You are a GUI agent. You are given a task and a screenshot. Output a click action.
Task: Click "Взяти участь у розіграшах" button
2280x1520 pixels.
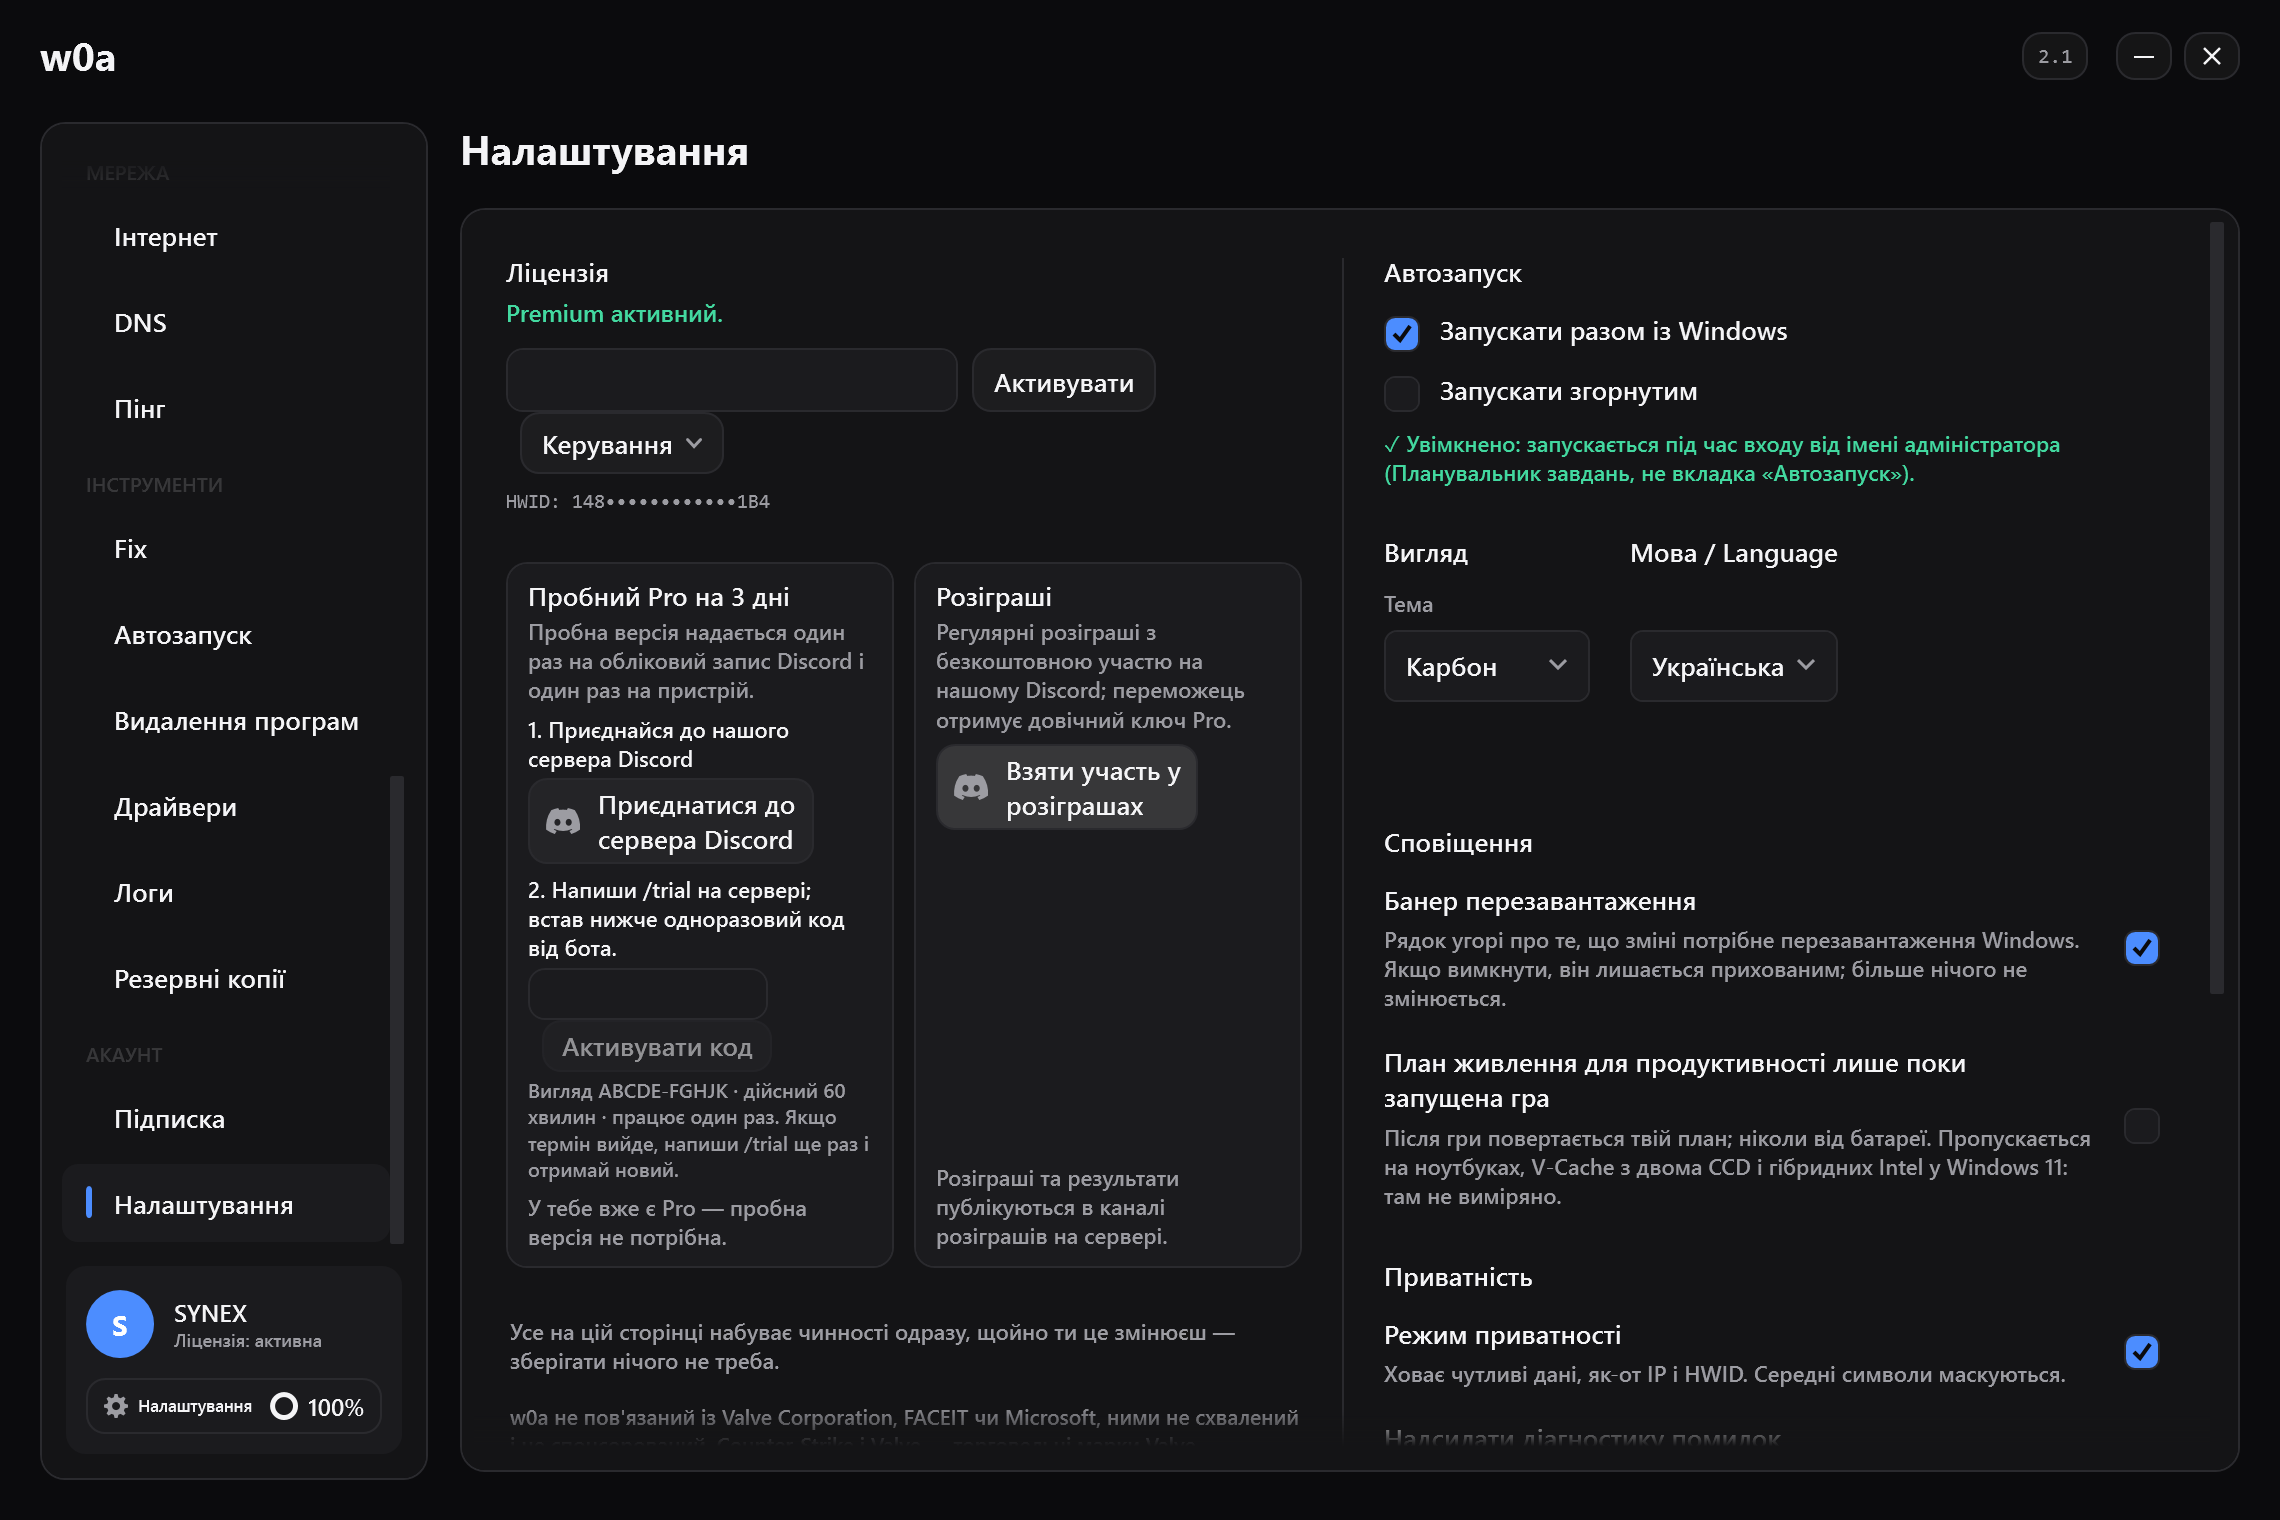[x=1067, y=788]
